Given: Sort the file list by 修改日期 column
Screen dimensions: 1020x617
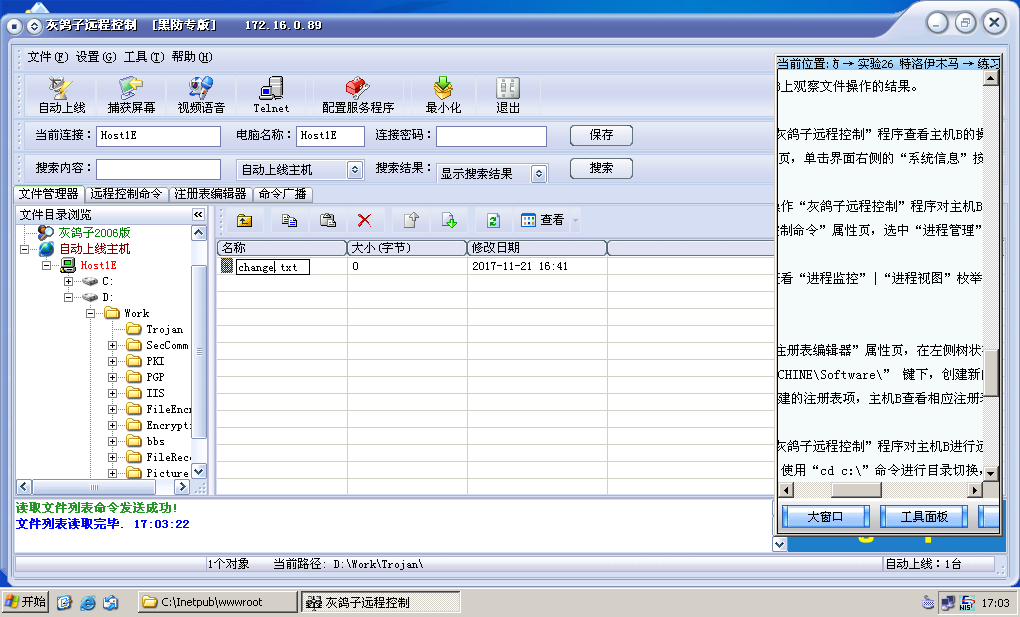Looking at the screenshot, I should [x=537, y=248].
